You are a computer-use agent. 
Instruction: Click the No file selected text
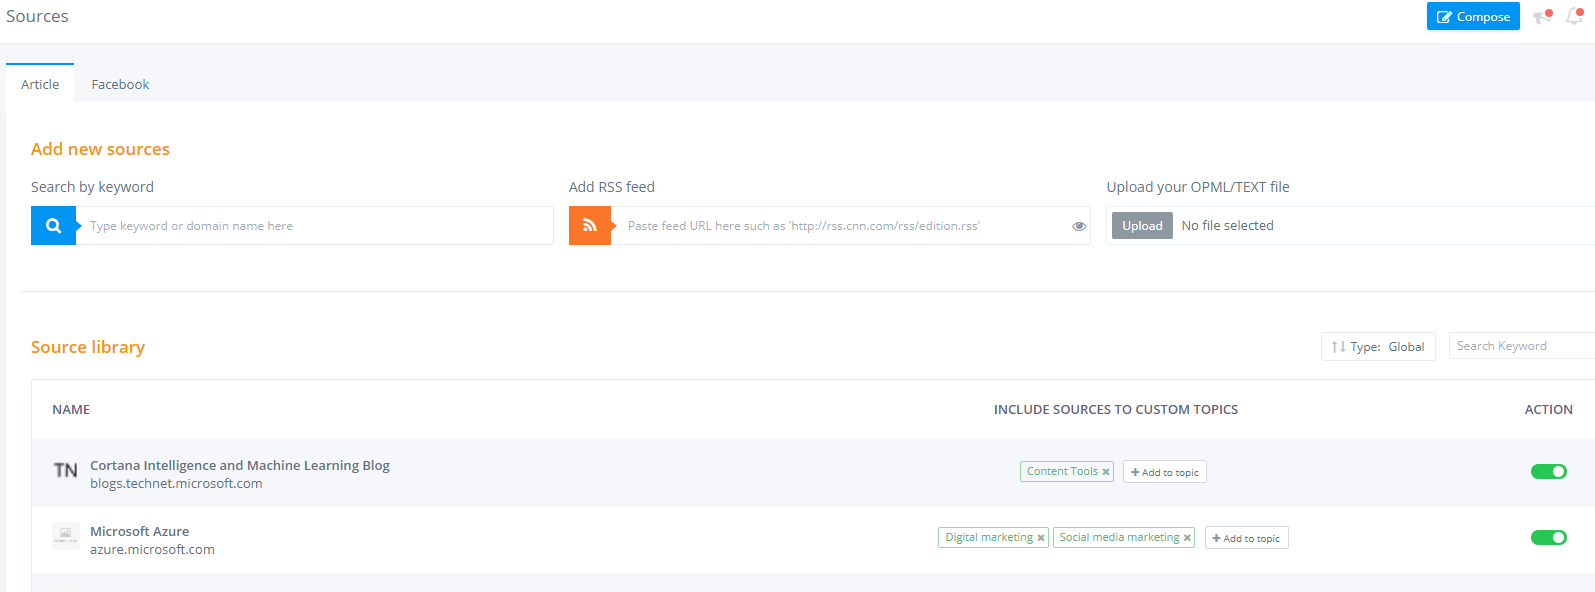pos(1227,226)
